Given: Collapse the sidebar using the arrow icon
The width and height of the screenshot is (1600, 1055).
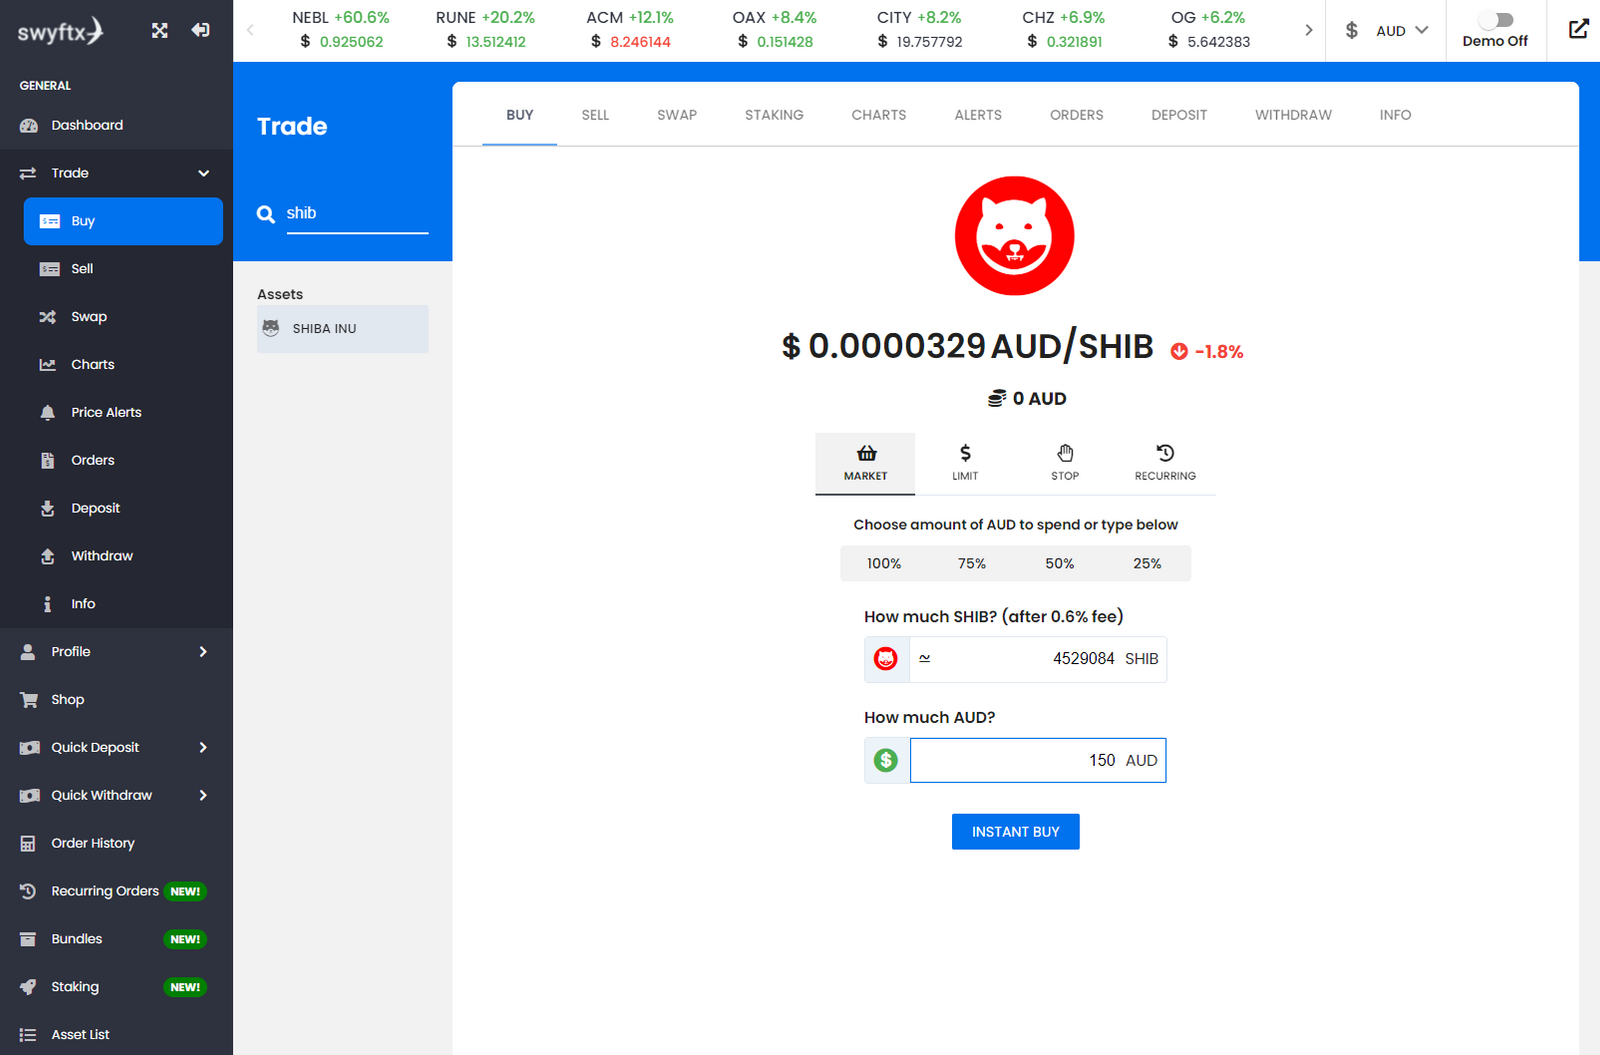Looking at the screenshot, I should (201, 31).
